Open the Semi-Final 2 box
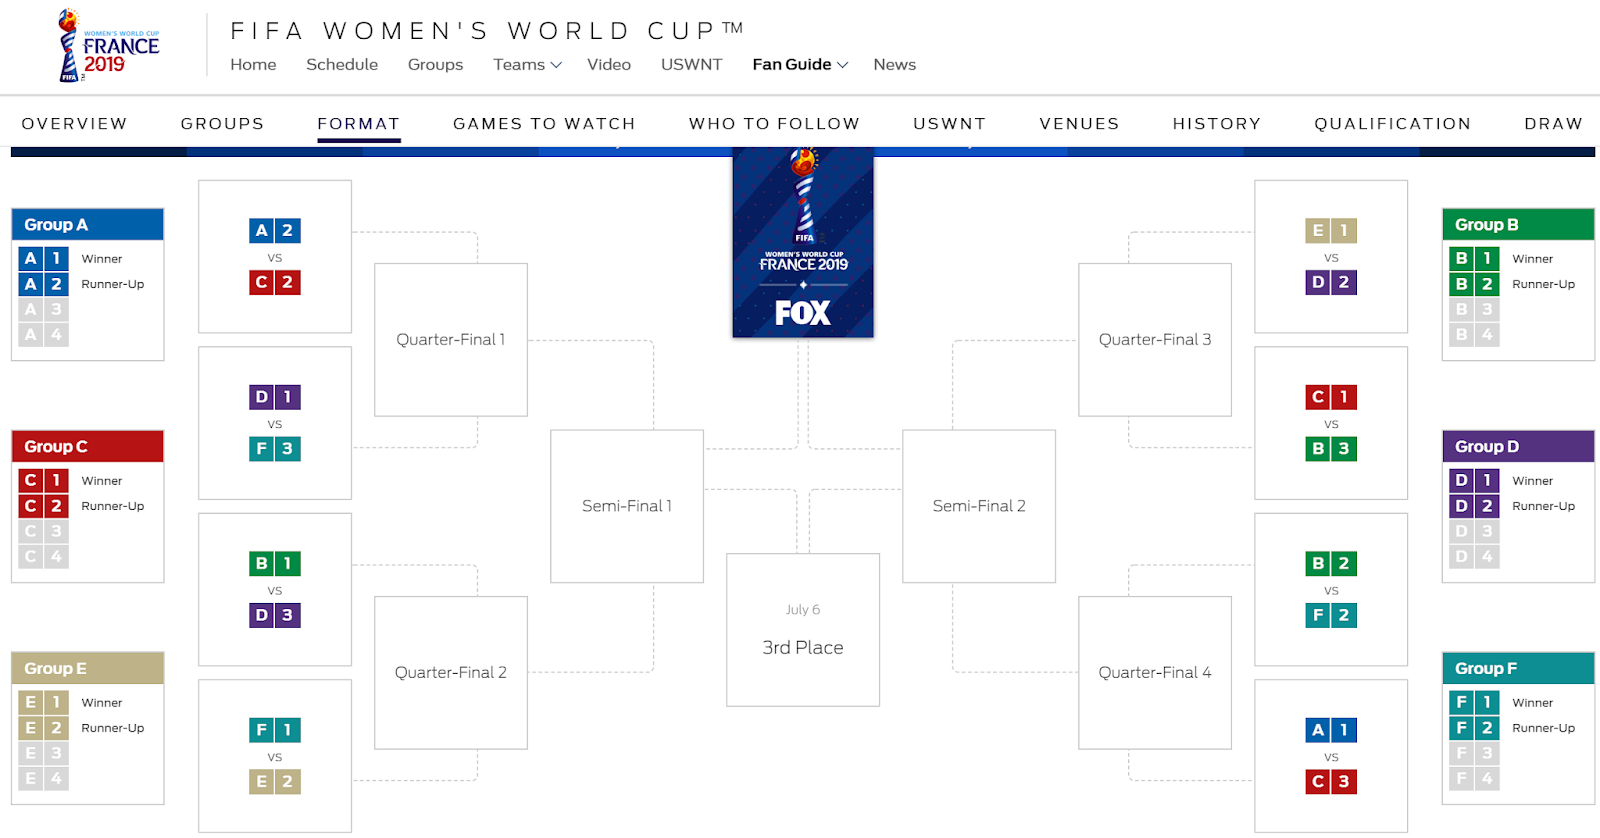The width and height of the screenshot is (1600, 838). click(x=979, y=506)
